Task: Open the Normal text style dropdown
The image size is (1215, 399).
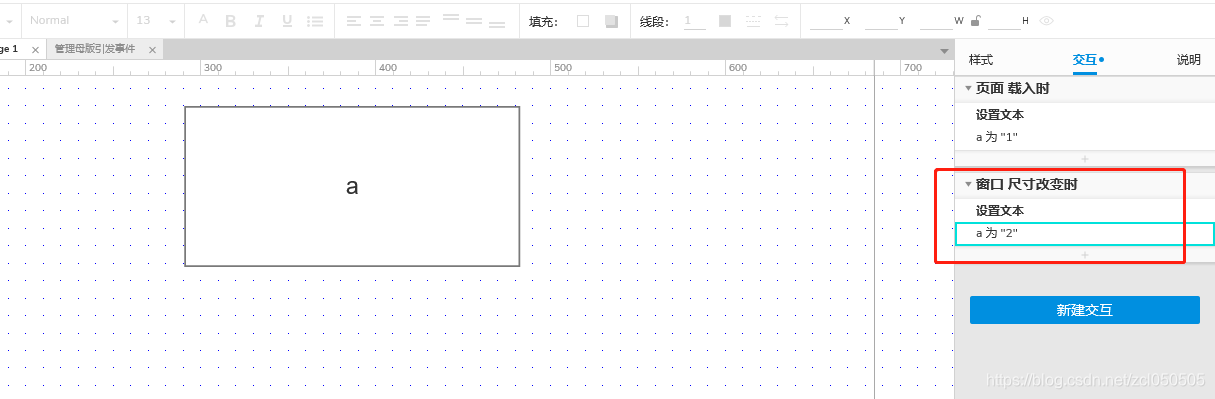Action: point(73,20)
